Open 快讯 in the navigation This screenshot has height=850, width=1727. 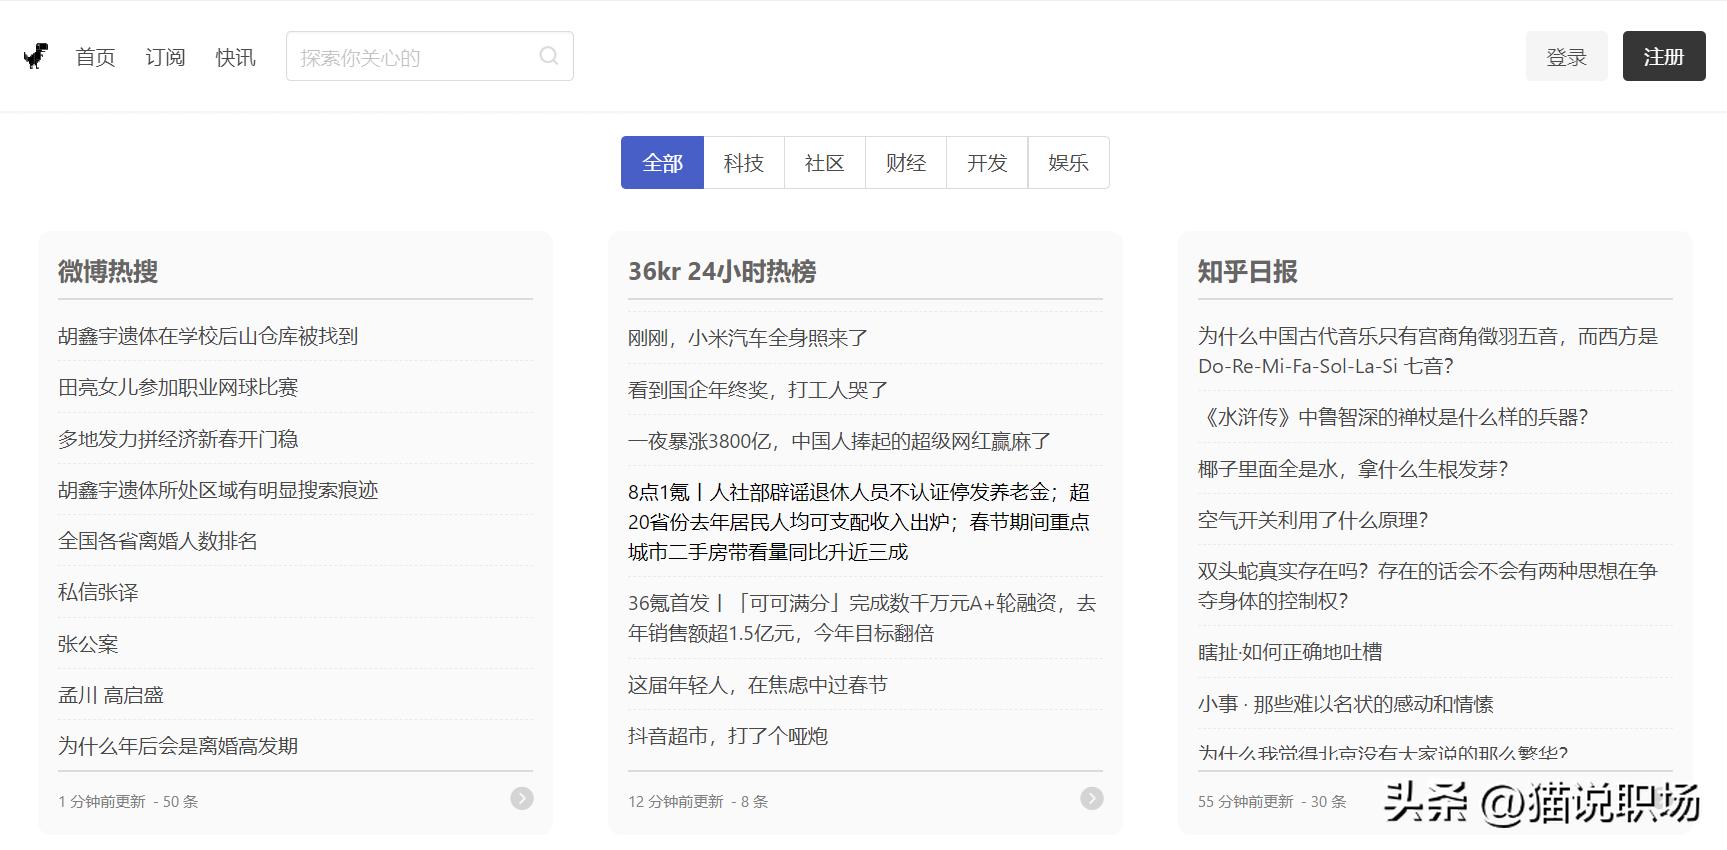tap(235, 57)
